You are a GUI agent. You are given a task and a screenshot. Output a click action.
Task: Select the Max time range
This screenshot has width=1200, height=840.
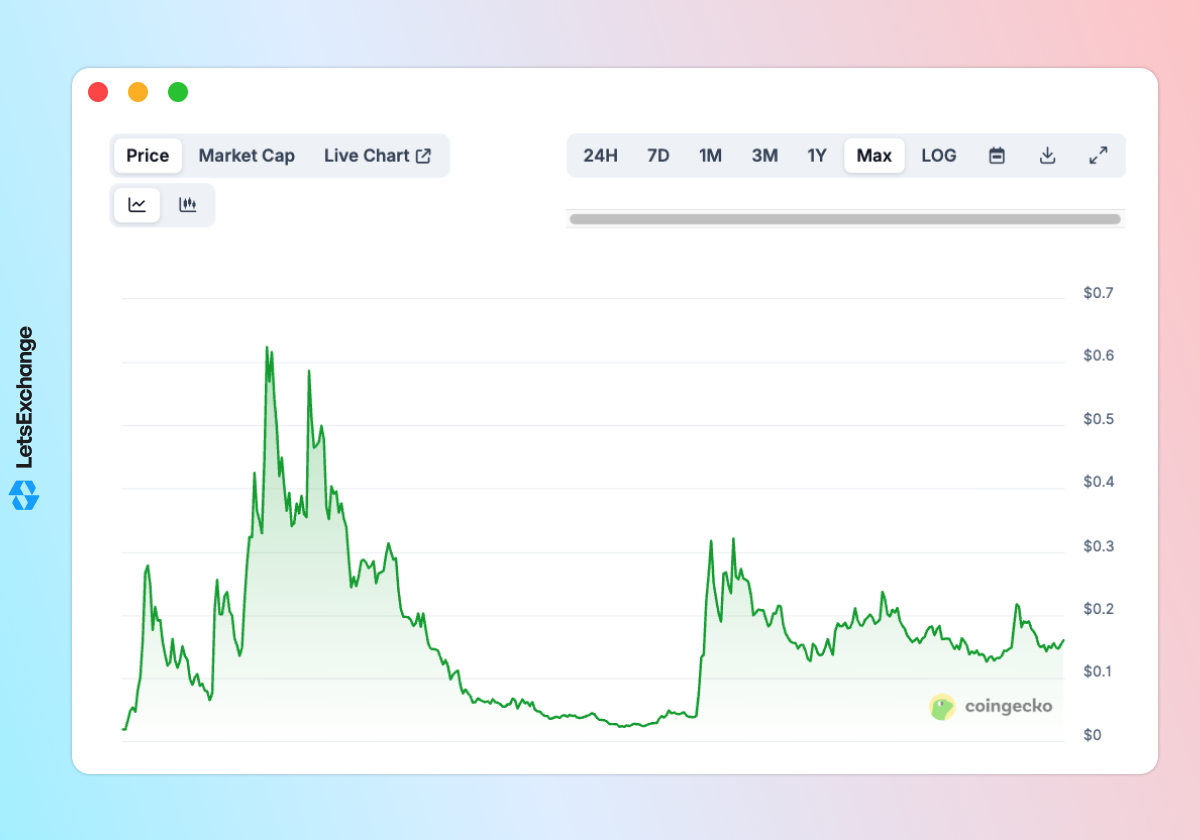pyautogui.click(x=874, y=156)
